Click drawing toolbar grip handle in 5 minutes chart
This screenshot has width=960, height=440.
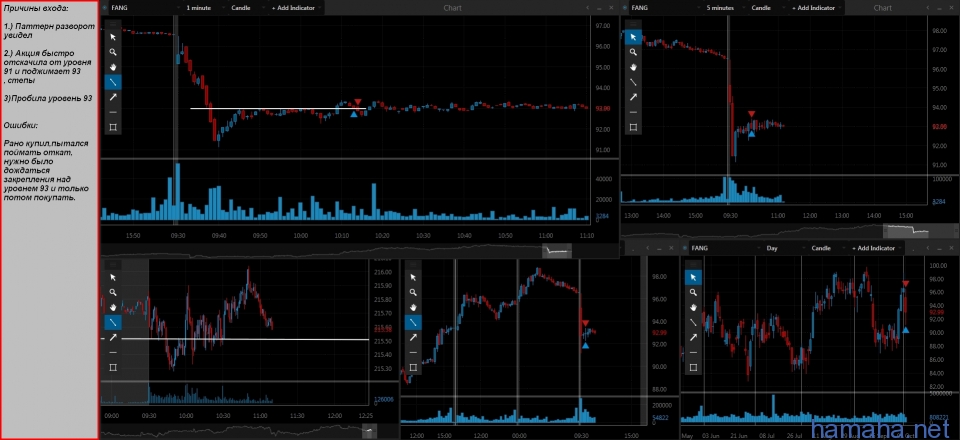(634, 24)
